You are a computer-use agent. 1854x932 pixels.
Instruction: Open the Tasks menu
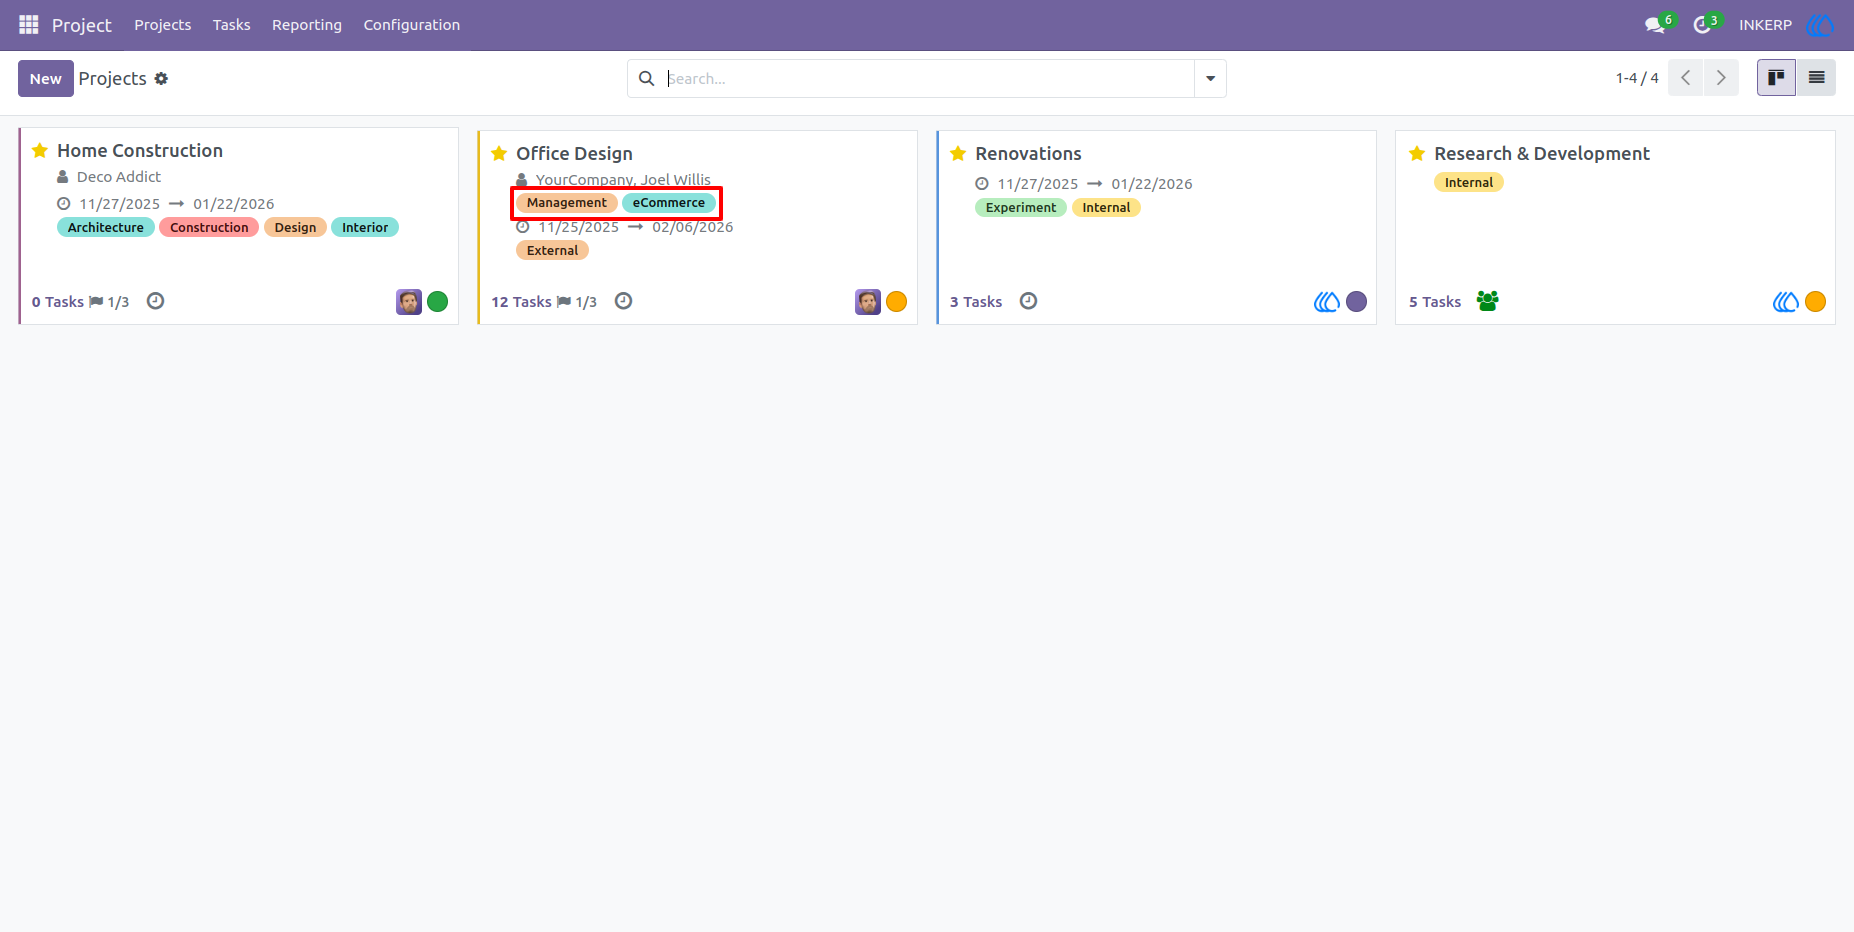[231, 25]
